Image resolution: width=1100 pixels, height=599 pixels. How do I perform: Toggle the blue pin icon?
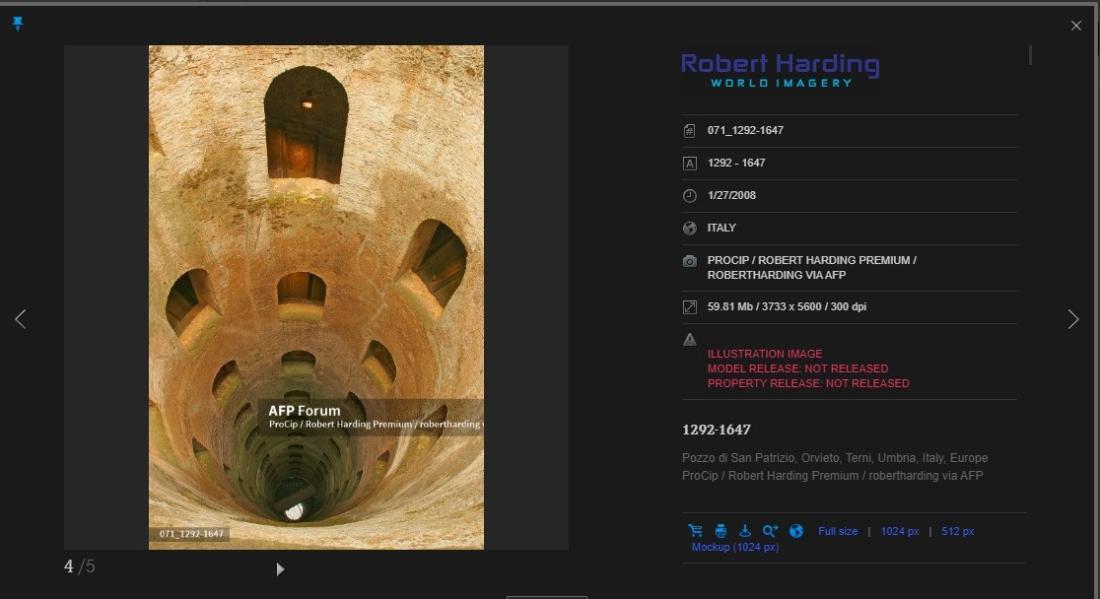tap(18, 24)
